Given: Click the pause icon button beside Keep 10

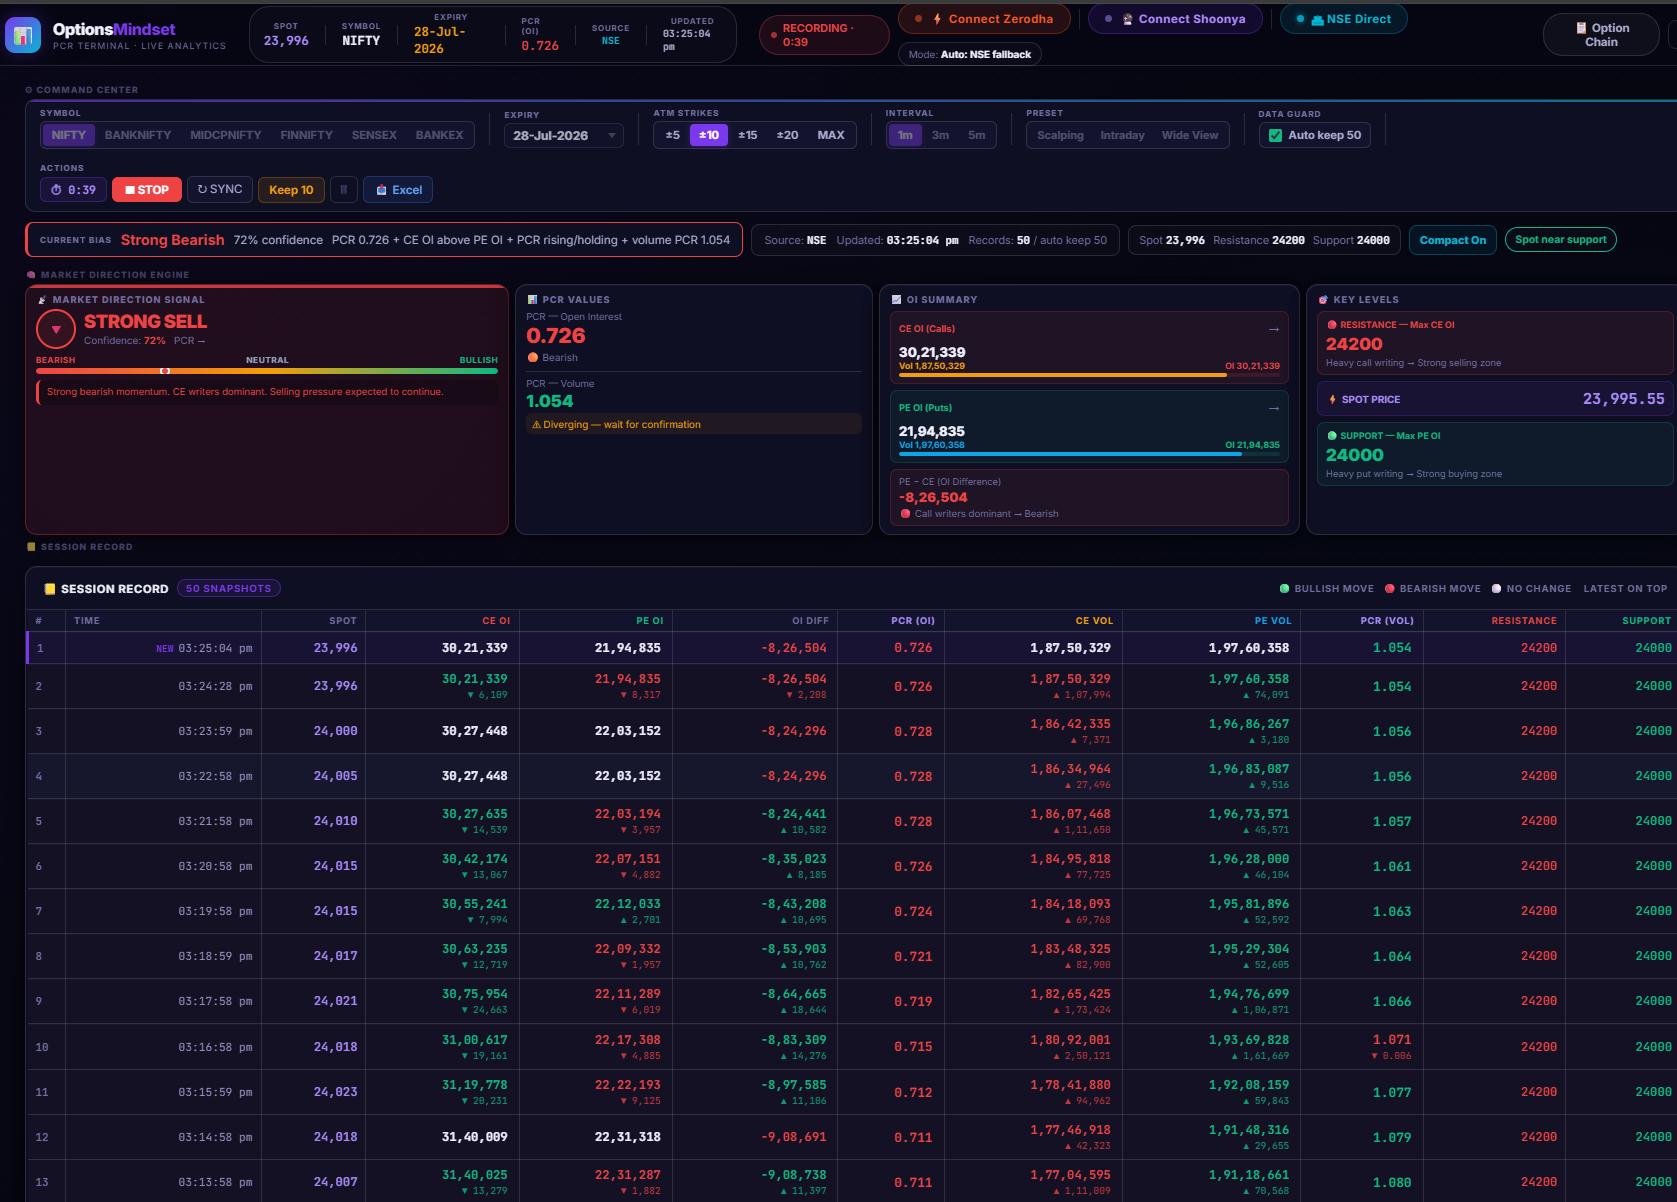Looking at the screenshot, I should coord(343,190).
